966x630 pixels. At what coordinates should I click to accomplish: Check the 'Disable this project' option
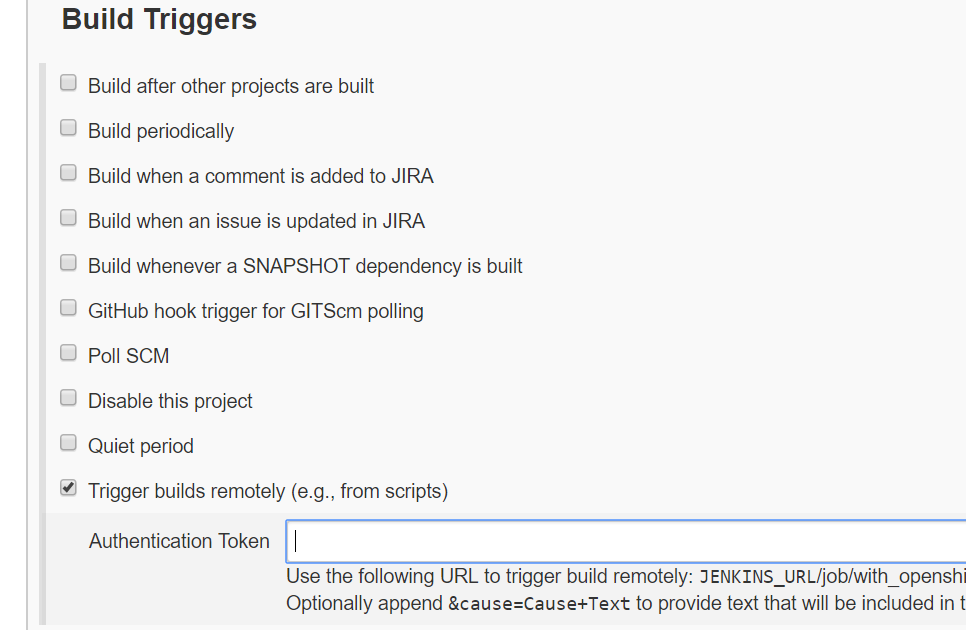coord(67,397)
